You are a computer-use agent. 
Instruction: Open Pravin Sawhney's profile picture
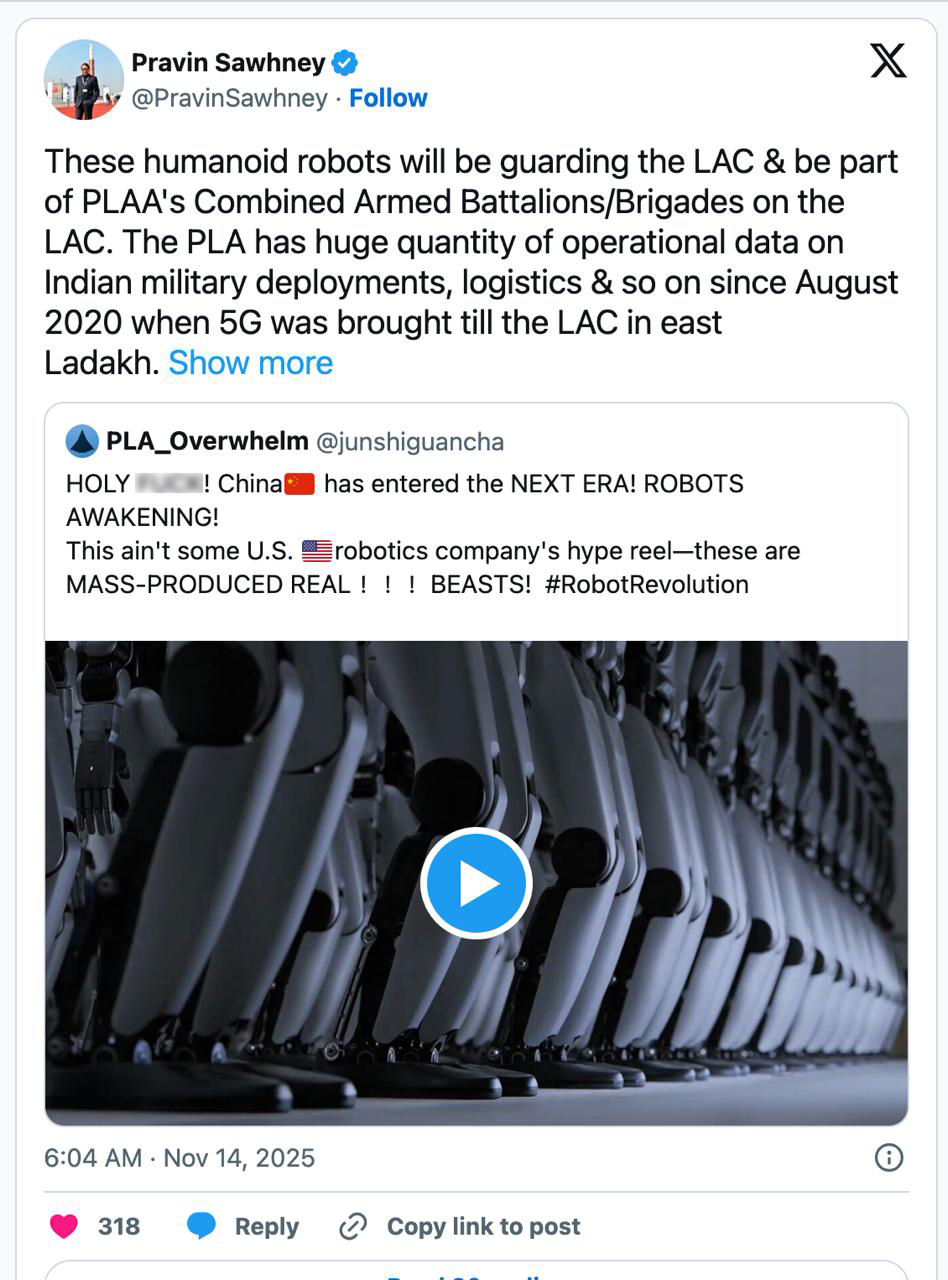(x=84, y=81)
